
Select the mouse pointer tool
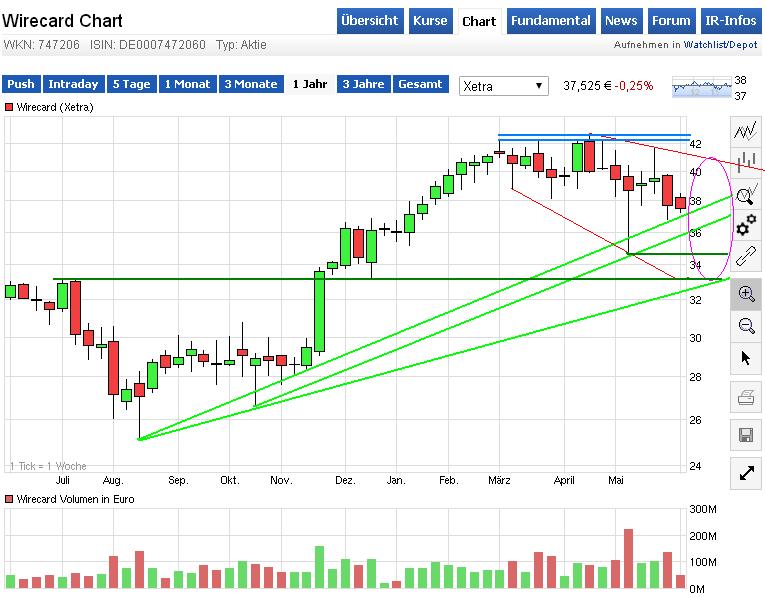click(745, 358)
